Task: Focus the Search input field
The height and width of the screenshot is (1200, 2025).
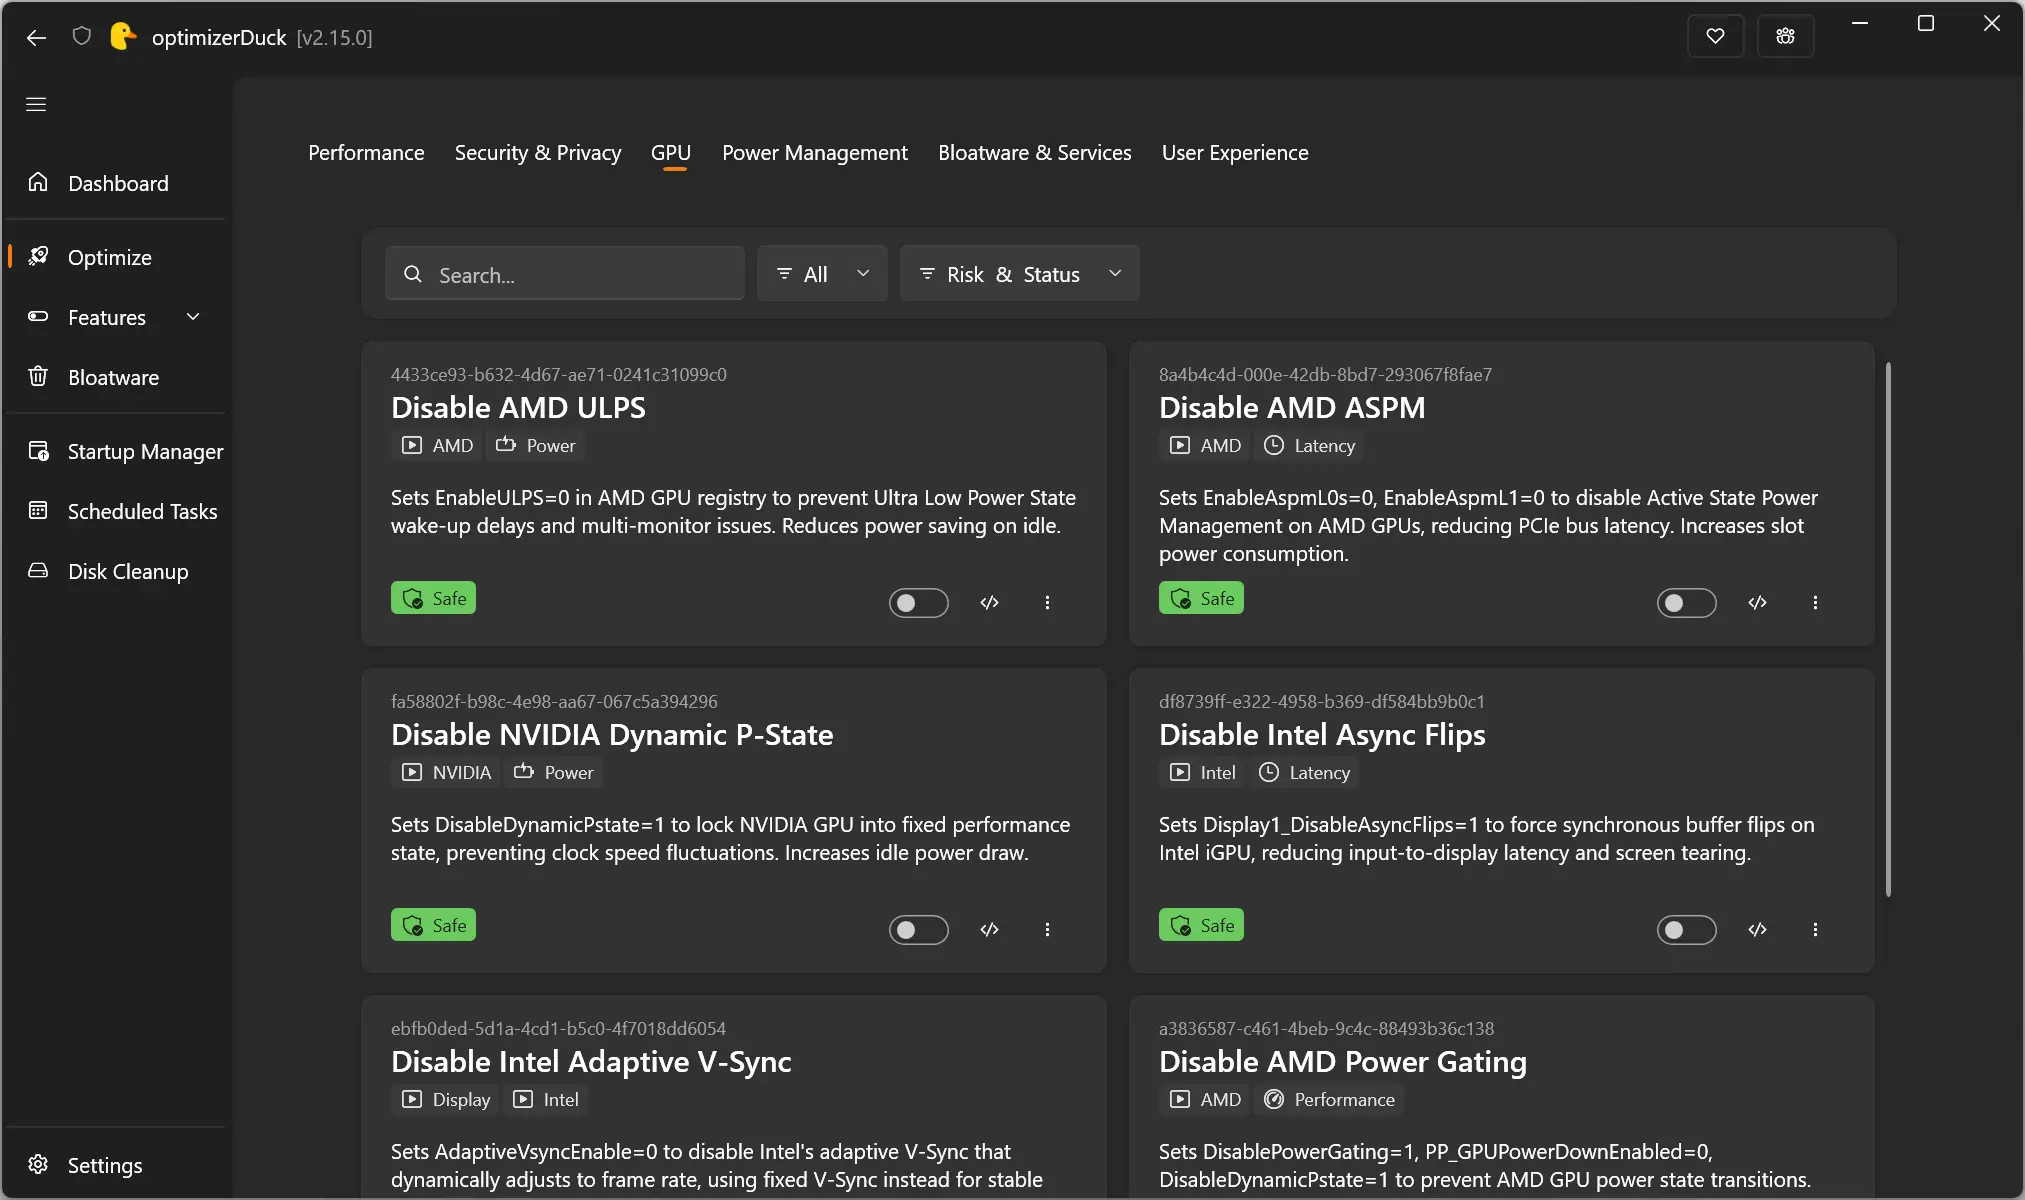Action: [x=565, y=274]
